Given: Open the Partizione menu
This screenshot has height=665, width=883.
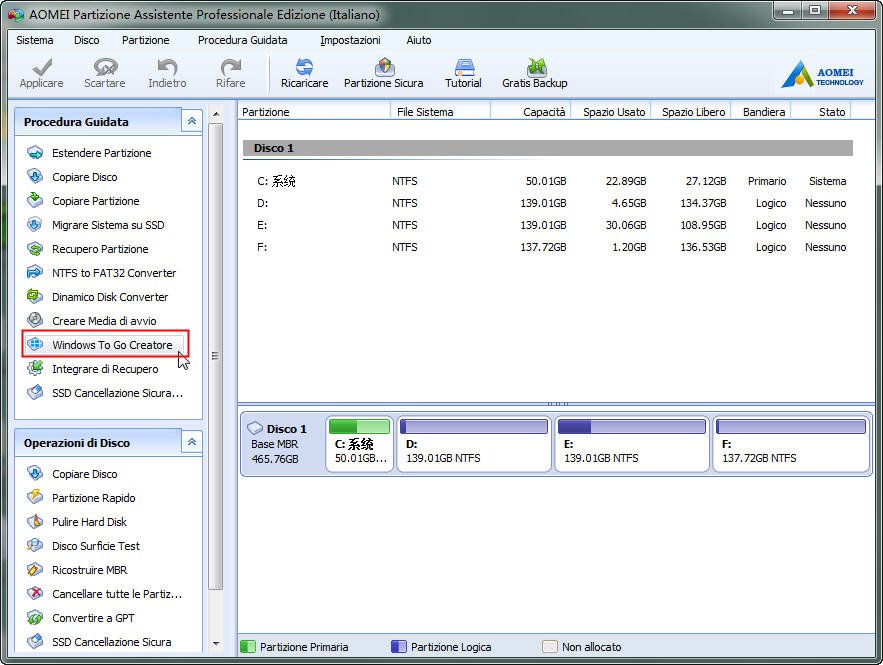Looking at the screenshot, I should pos(145,40).
